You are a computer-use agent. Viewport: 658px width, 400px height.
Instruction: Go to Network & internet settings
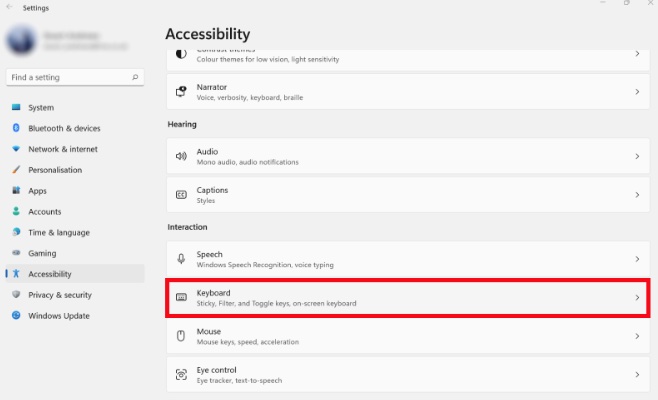(62, 149)
